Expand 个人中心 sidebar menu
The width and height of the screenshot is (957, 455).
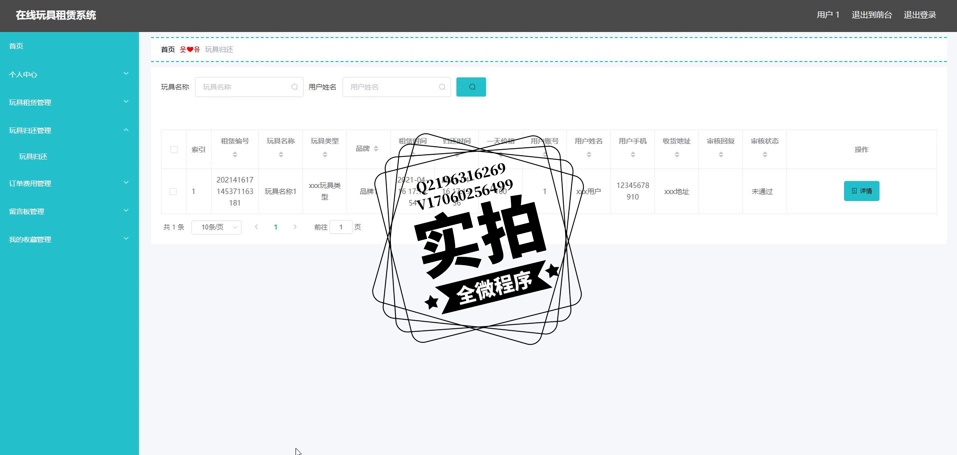pos(69,74)
